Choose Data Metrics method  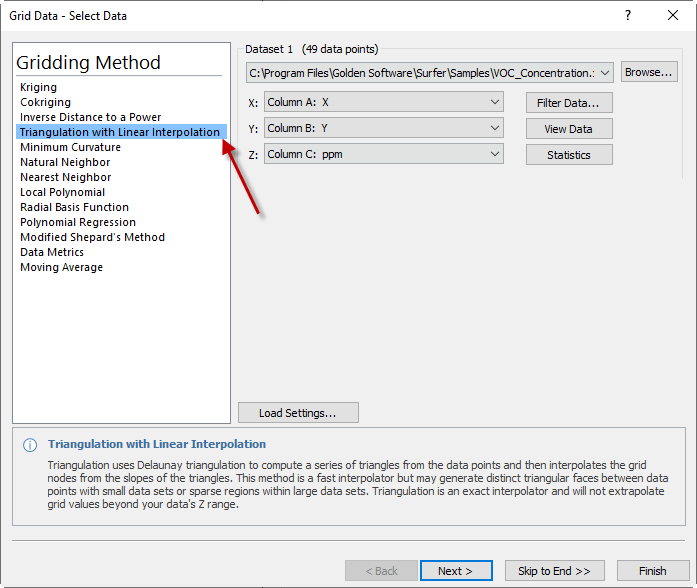pos(52,252)
